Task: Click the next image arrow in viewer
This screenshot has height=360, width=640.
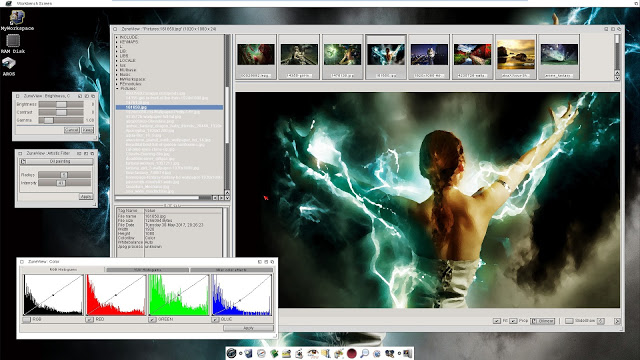Action: (x=617, y=321)
